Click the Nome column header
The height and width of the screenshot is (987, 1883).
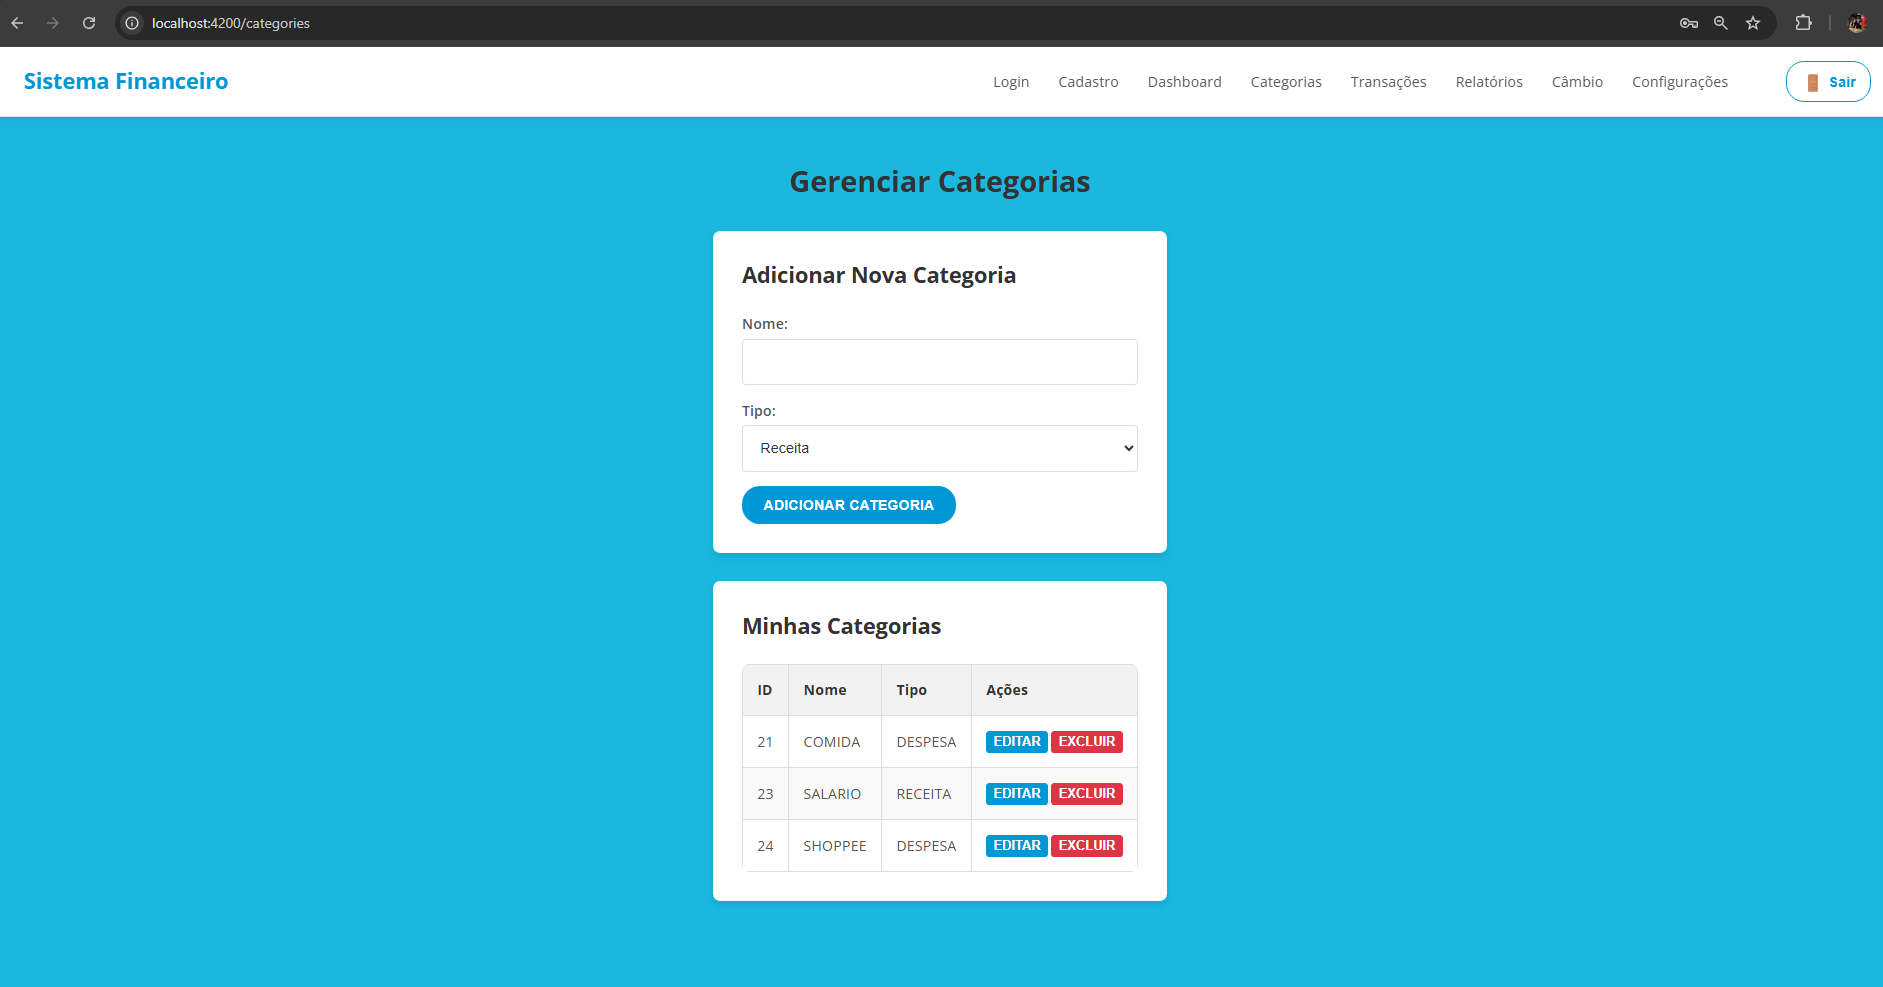coord(835,690)
